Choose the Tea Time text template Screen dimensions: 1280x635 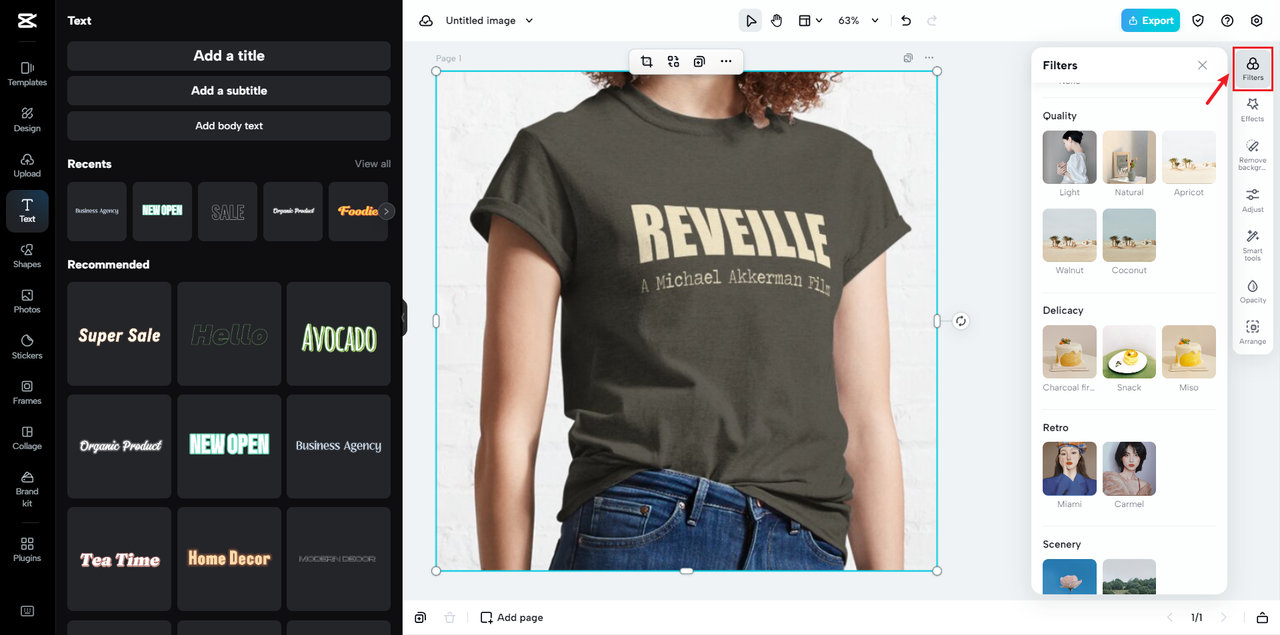tap(119, 559)
